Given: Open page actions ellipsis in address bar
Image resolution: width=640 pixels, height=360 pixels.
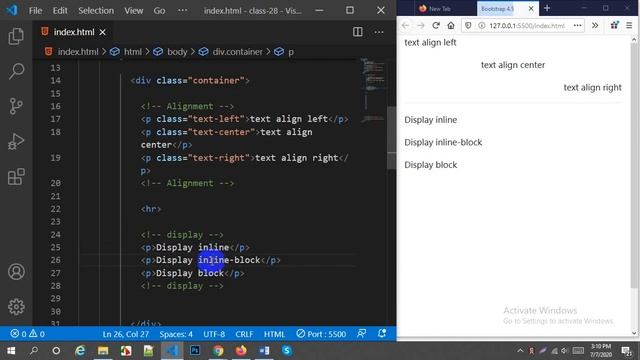Looking at the screenshot, I should (577, 25).
